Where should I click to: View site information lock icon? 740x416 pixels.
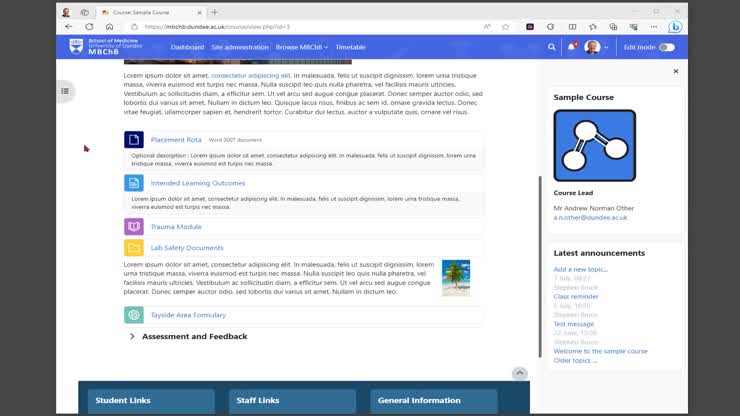[x=135, y=27]
